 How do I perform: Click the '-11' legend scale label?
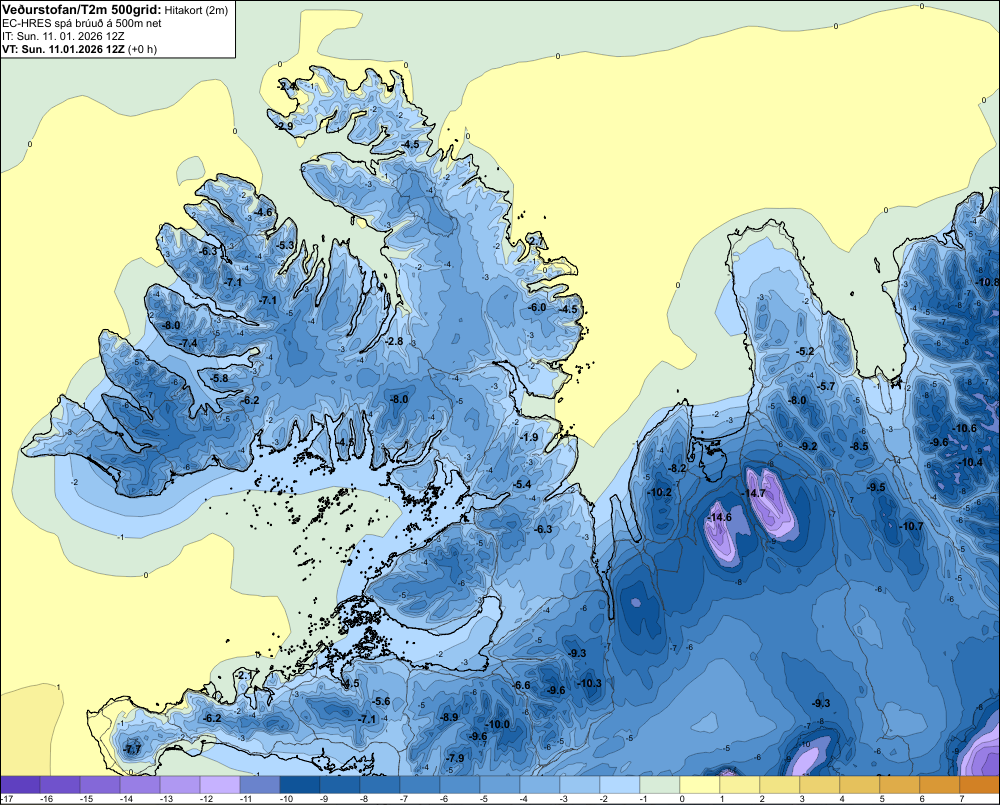point(246,799)
